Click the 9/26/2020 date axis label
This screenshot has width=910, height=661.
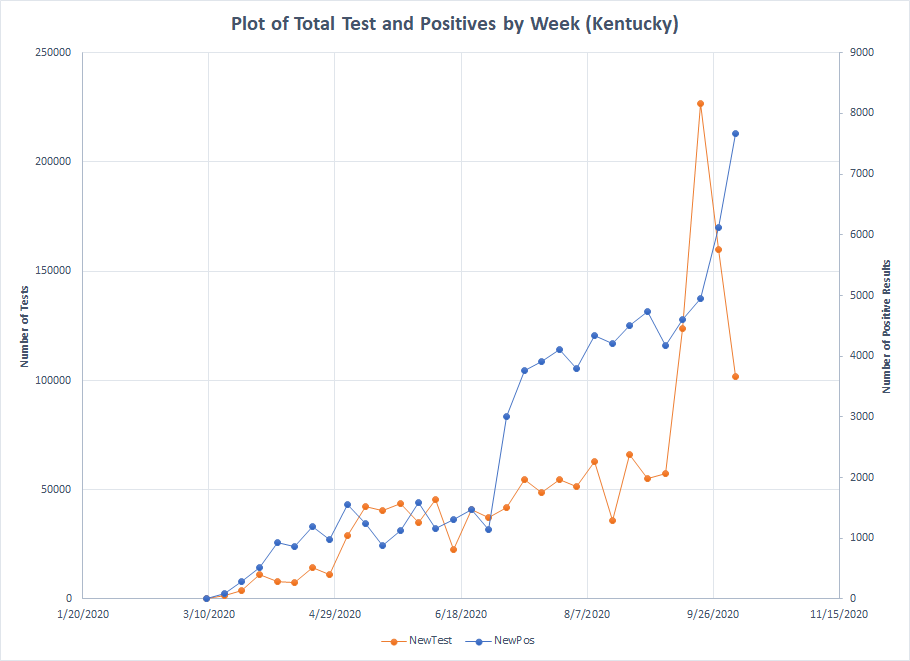(x=713, y=614)
